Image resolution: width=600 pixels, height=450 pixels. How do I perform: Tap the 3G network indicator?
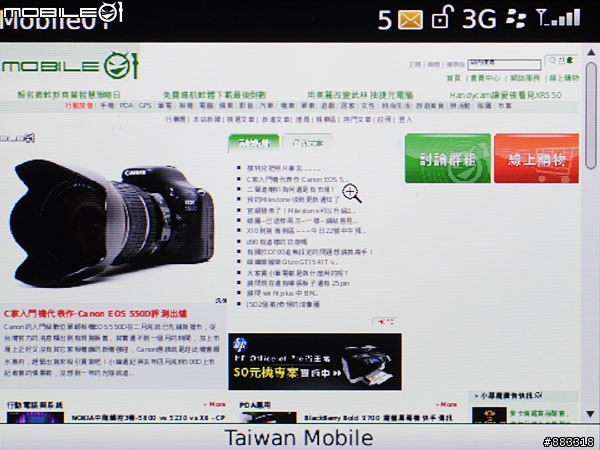(x=479, y=19)
